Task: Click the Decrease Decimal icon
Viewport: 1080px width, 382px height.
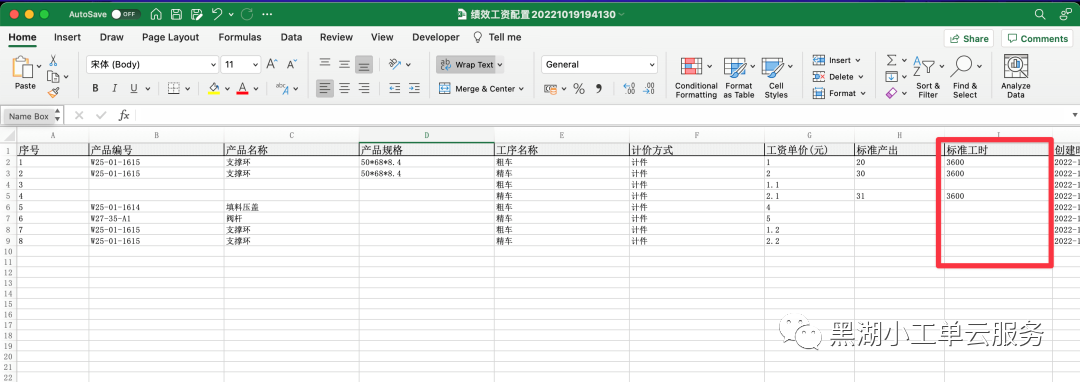Action: pyautogui.click(x=648, y=89)
